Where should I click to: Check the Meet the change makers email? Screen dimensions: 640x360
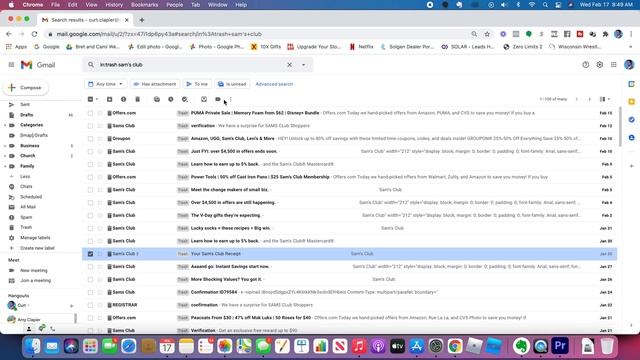coord(90,190)
